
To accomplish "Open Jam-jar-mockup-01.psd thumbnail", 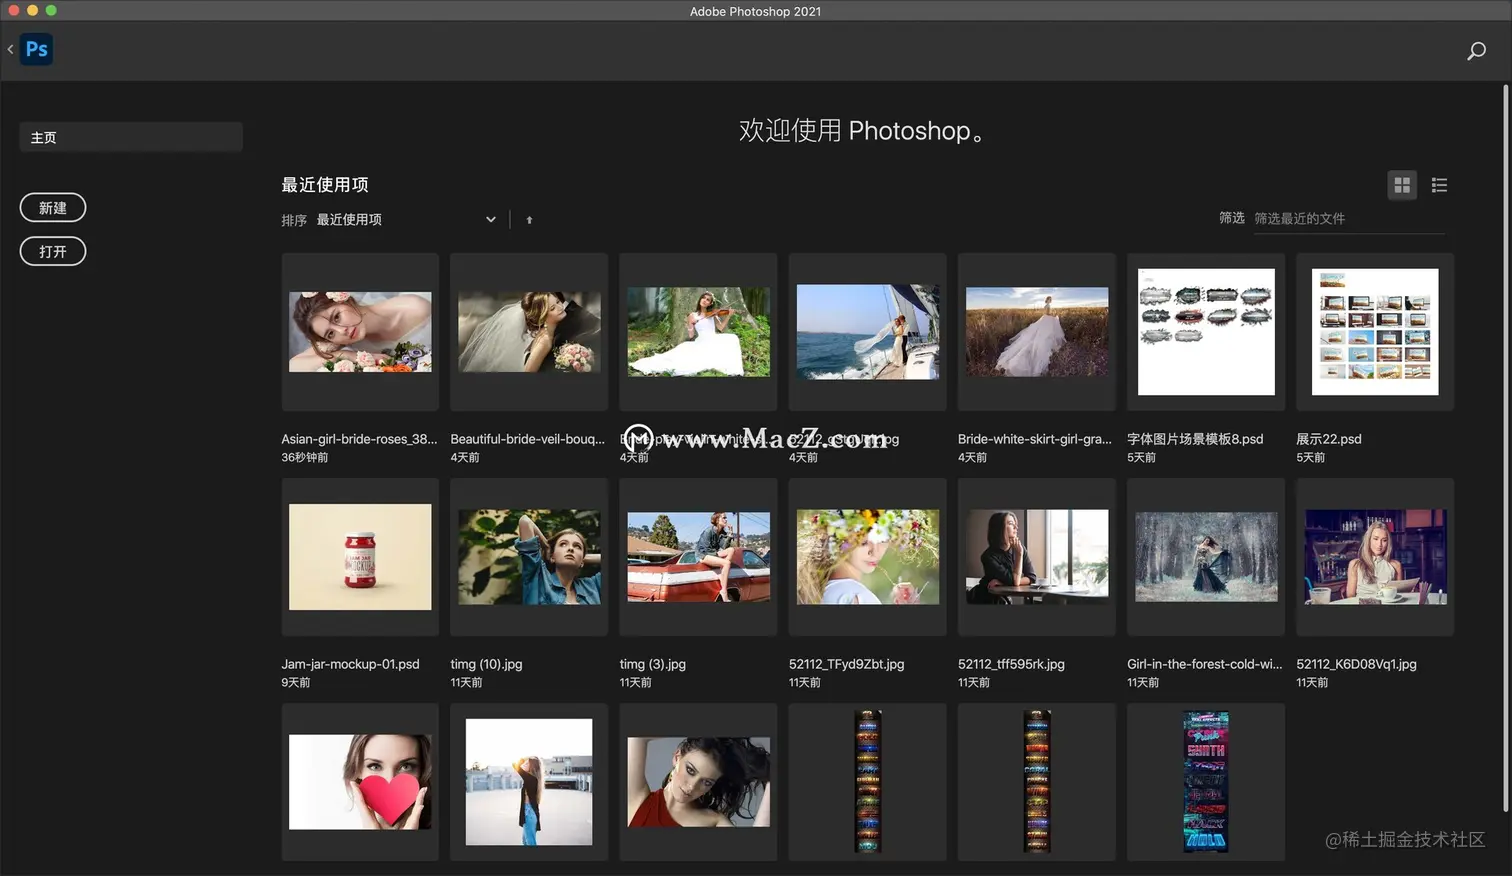I will [x=360, y=557].
